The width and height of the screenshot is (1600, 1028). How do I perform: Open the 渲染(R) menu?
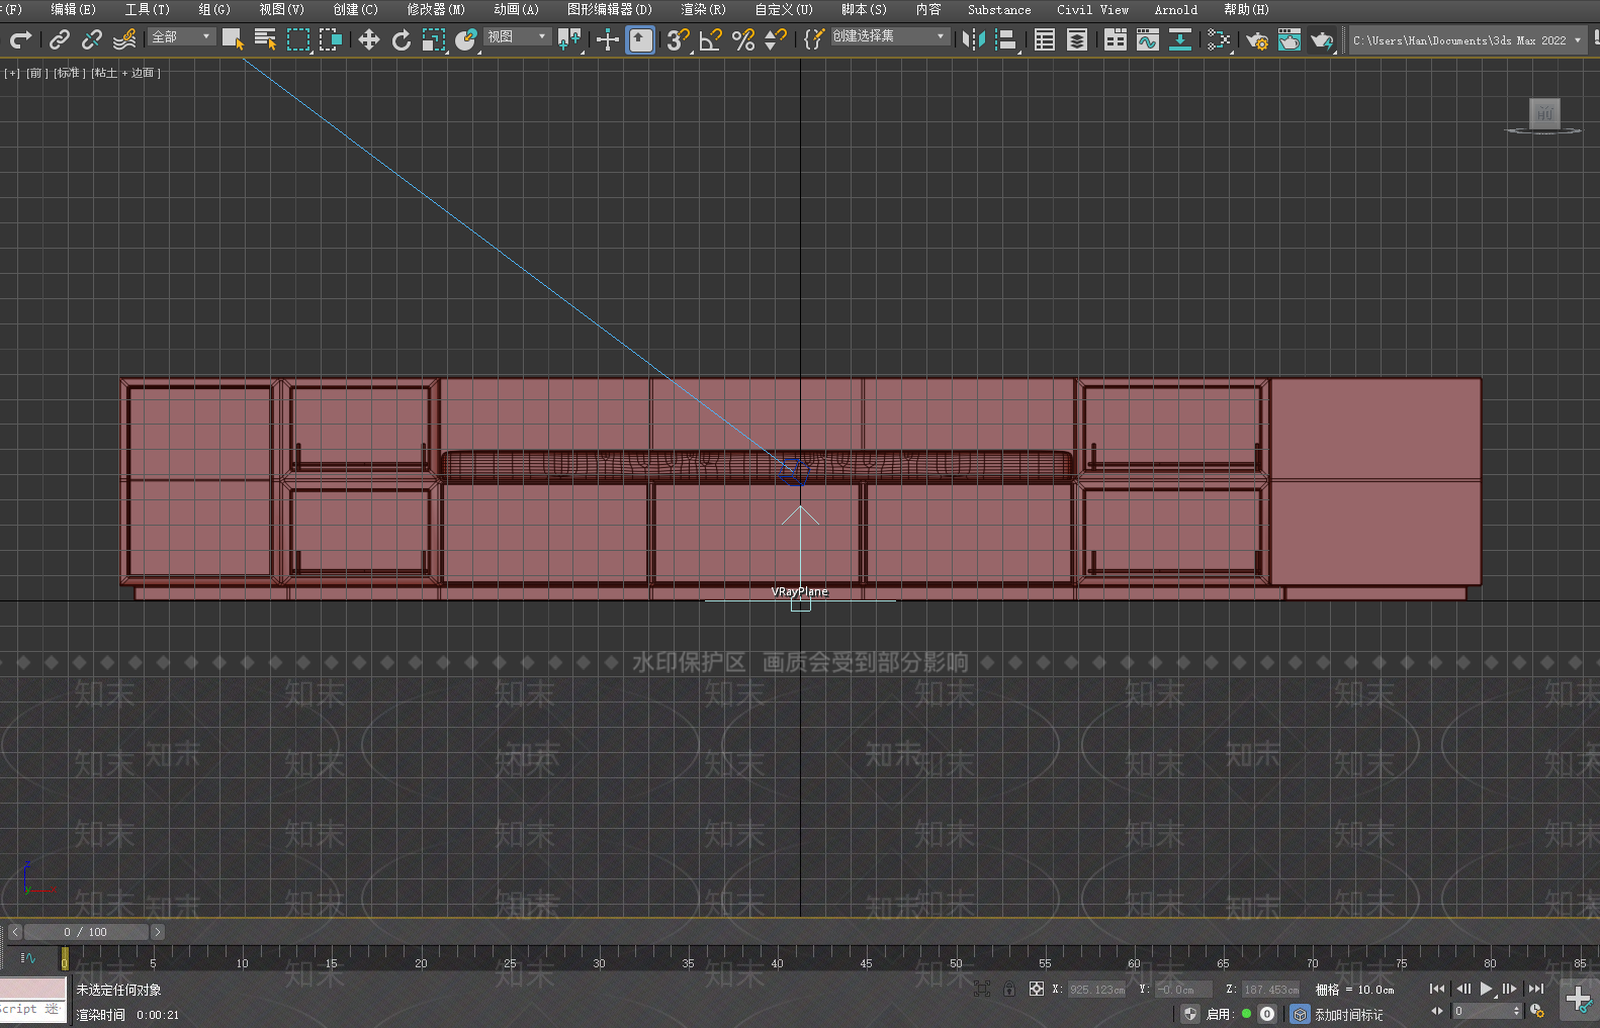[703, 9]
